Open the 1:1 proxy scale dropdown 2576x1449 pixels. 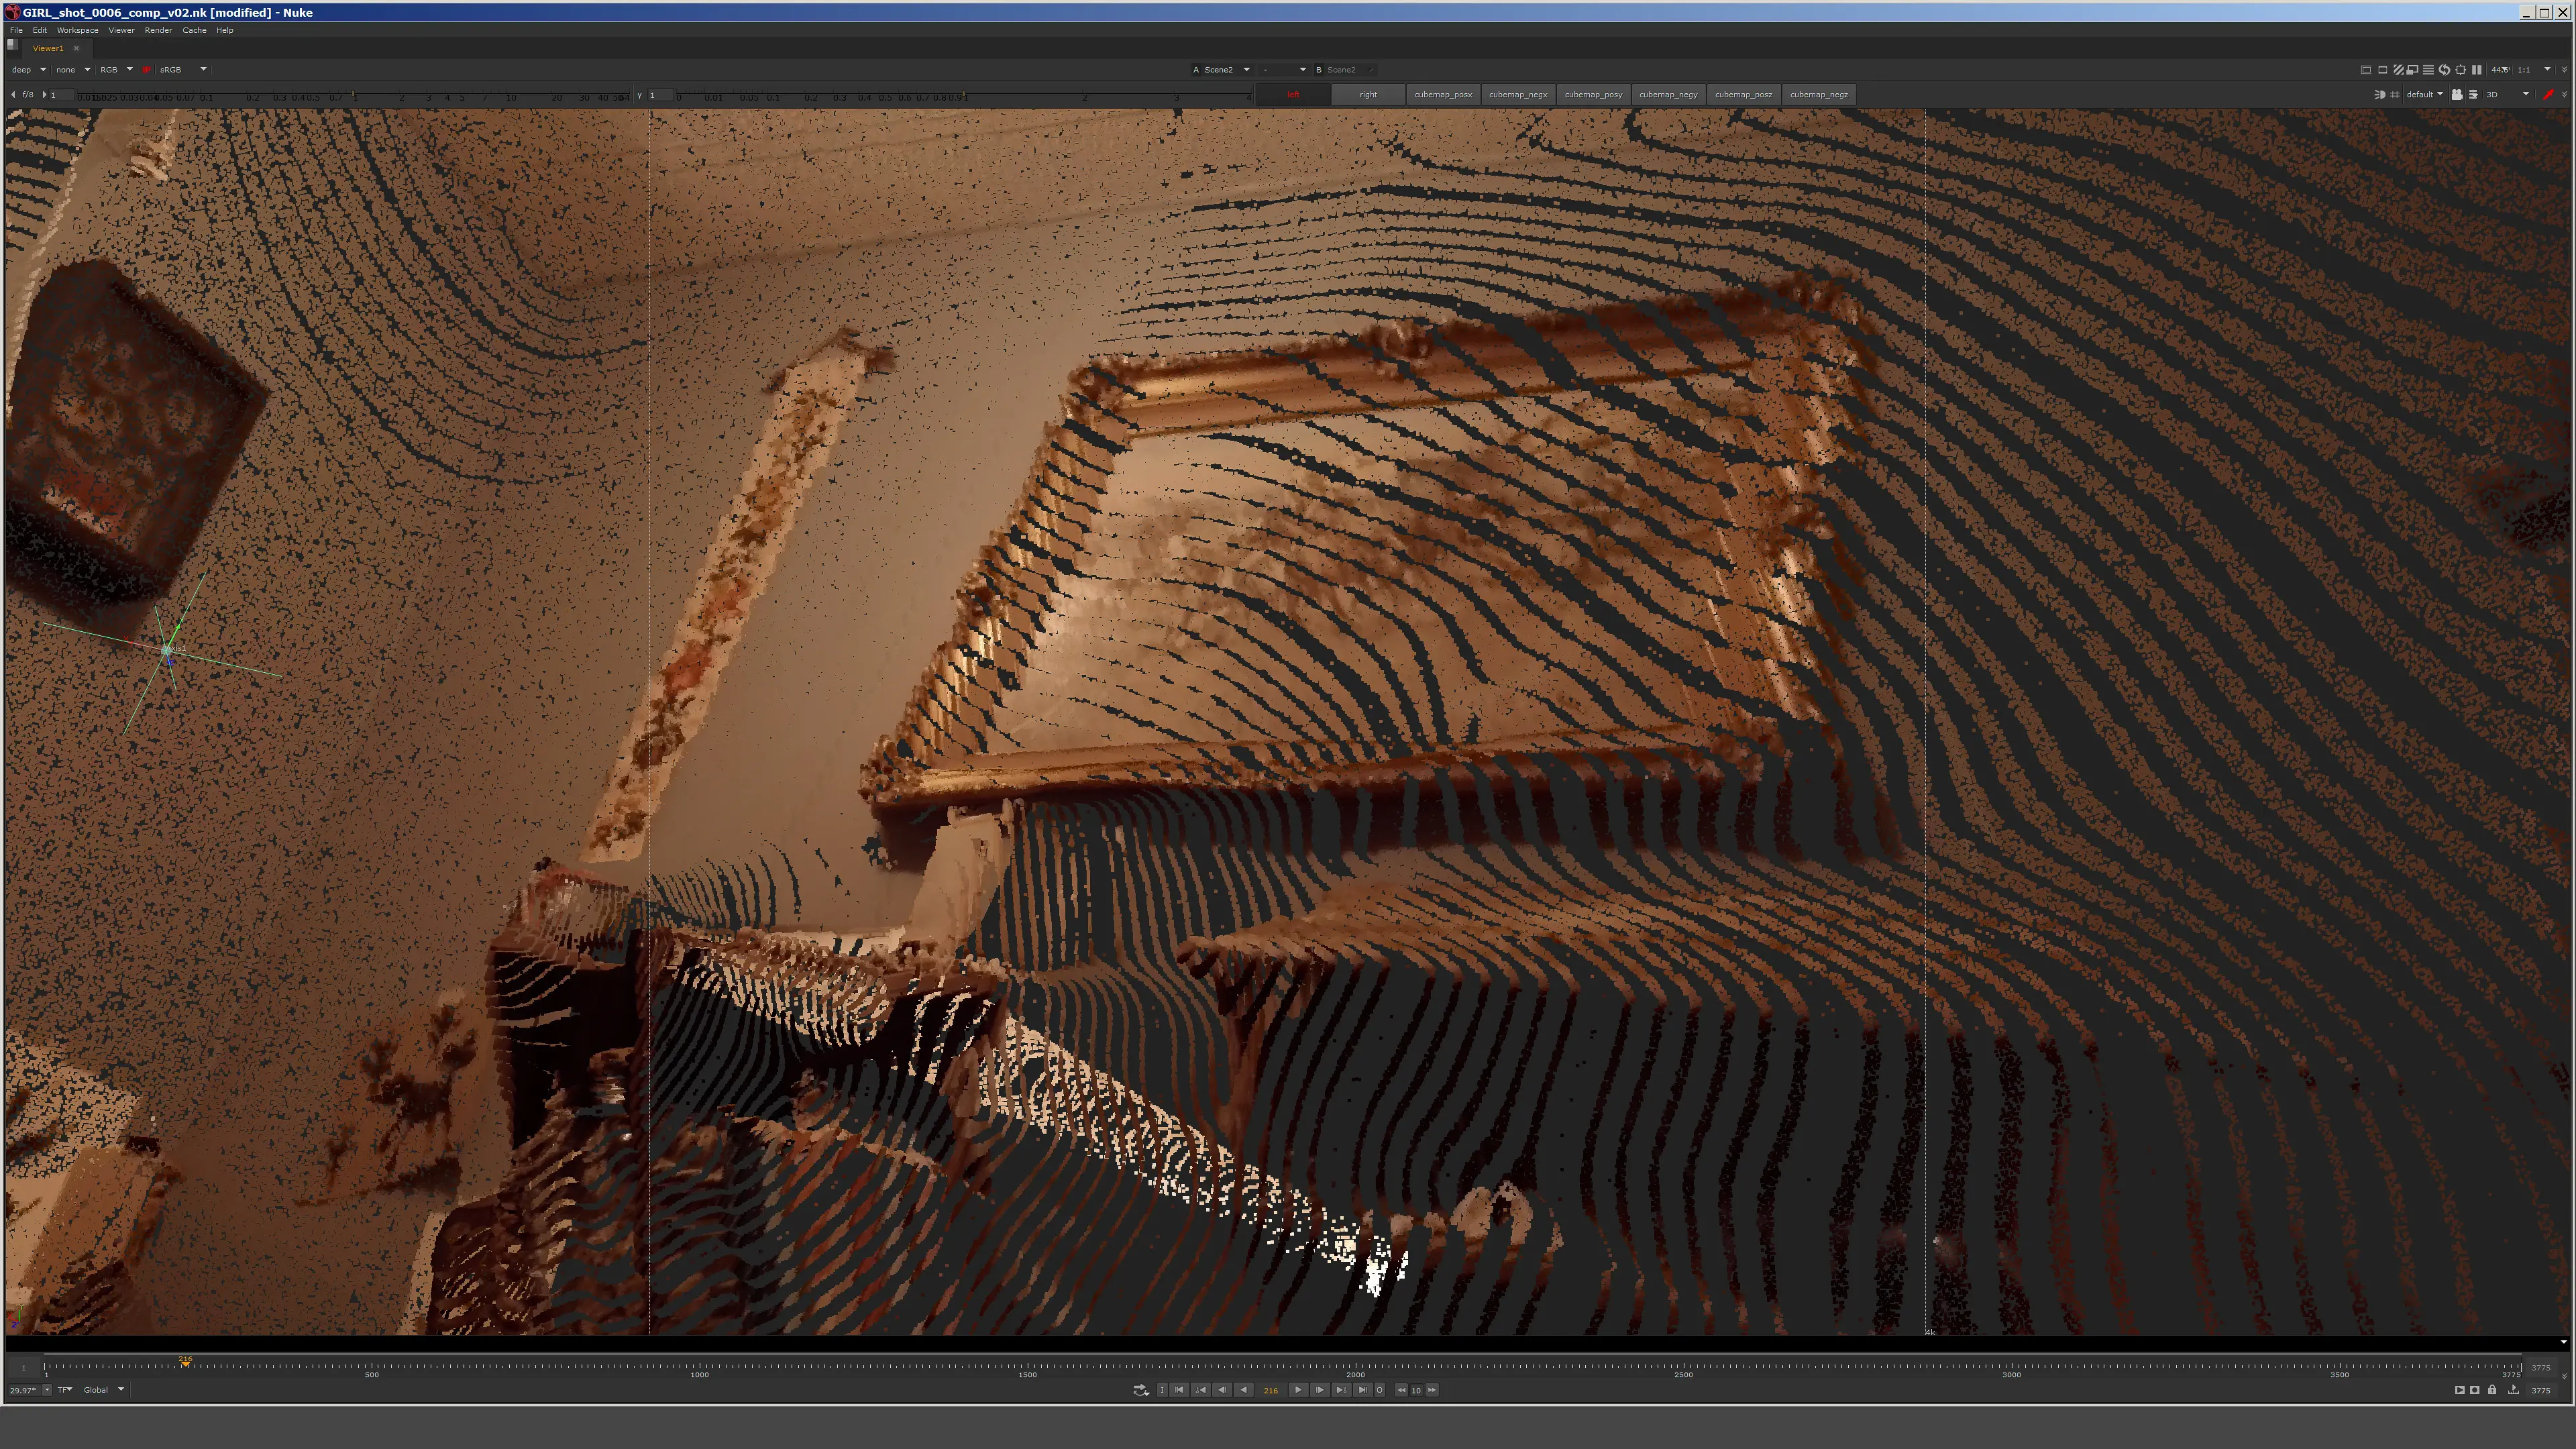pyautogui.click(x=2533, y=70)
